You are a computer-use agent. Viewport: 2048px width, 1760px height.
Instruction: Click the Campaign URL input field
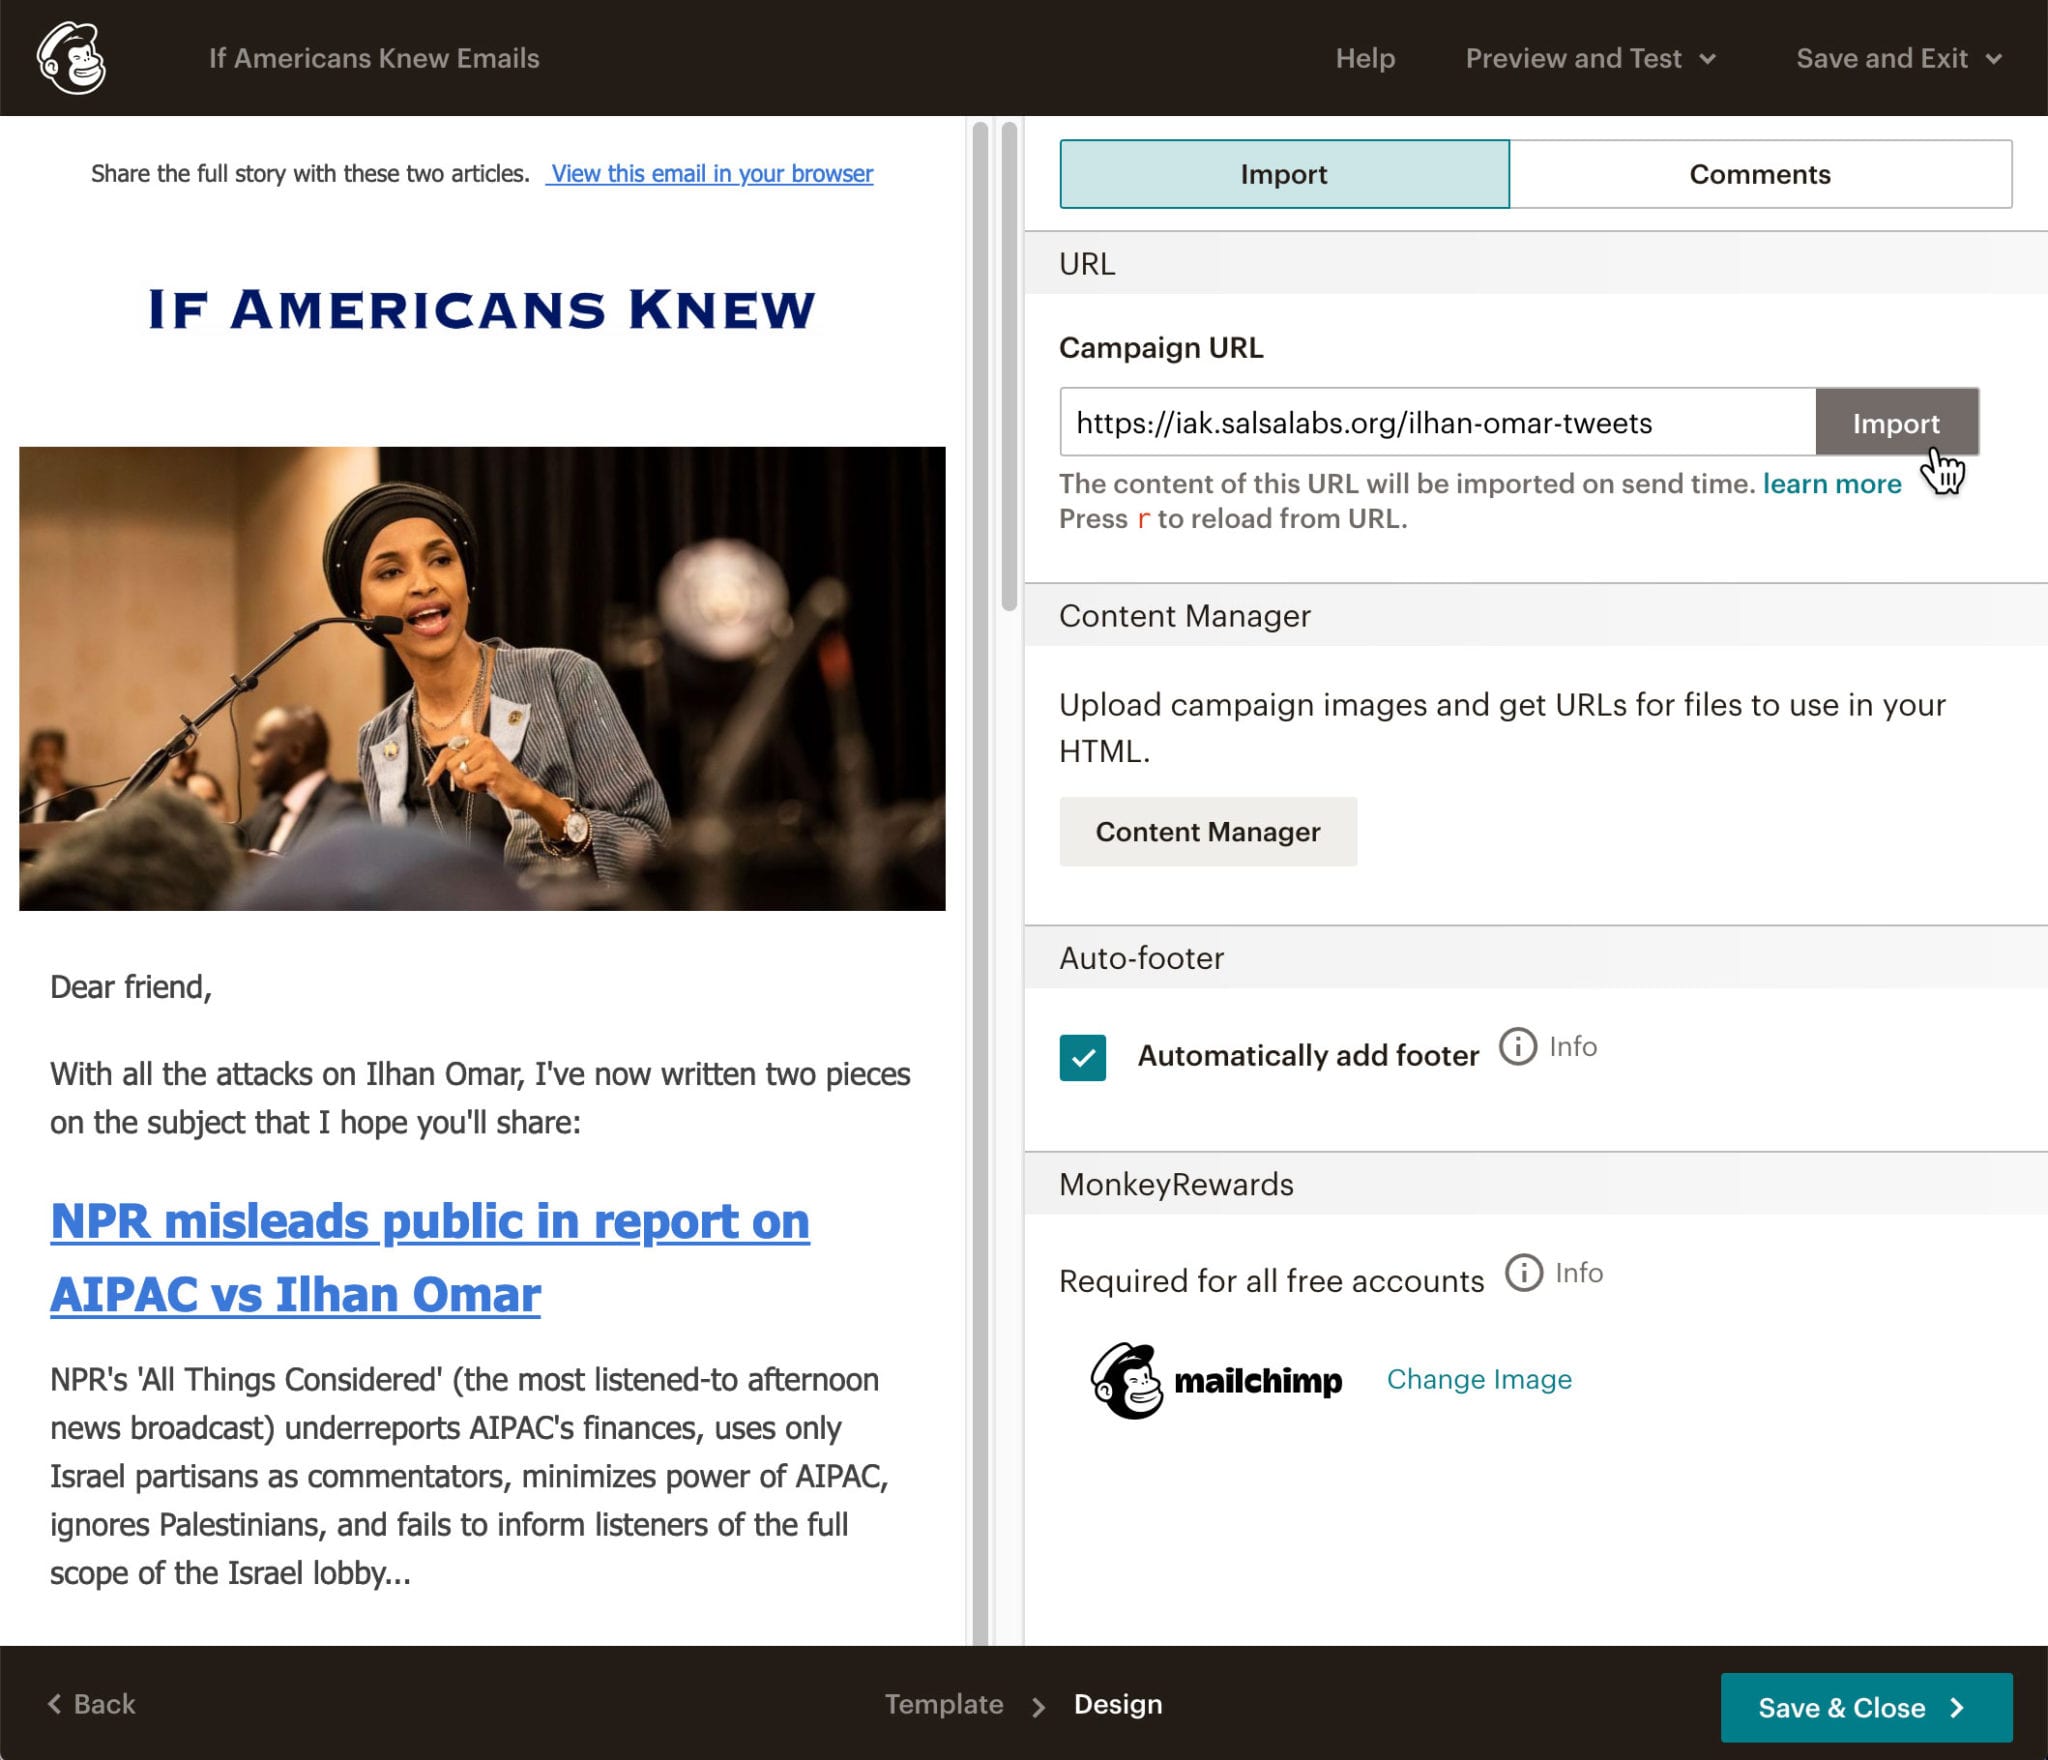1437,423
